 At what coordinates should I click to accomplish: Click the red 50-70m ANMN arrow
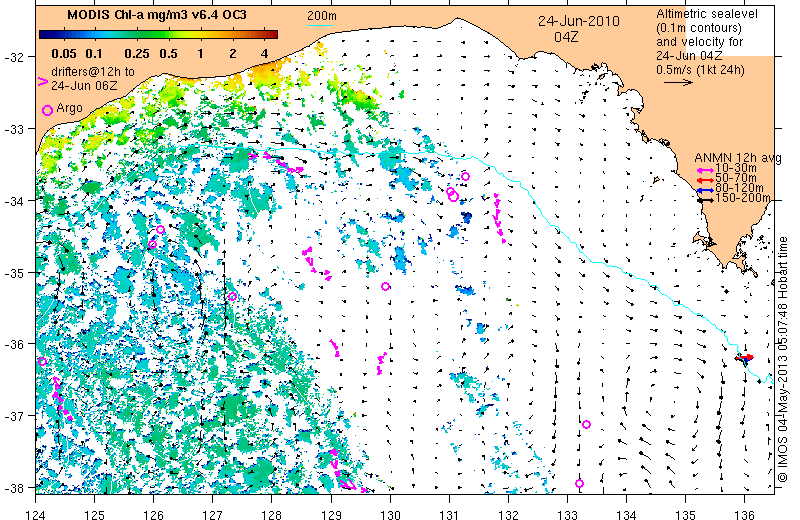tap(706, 181)
